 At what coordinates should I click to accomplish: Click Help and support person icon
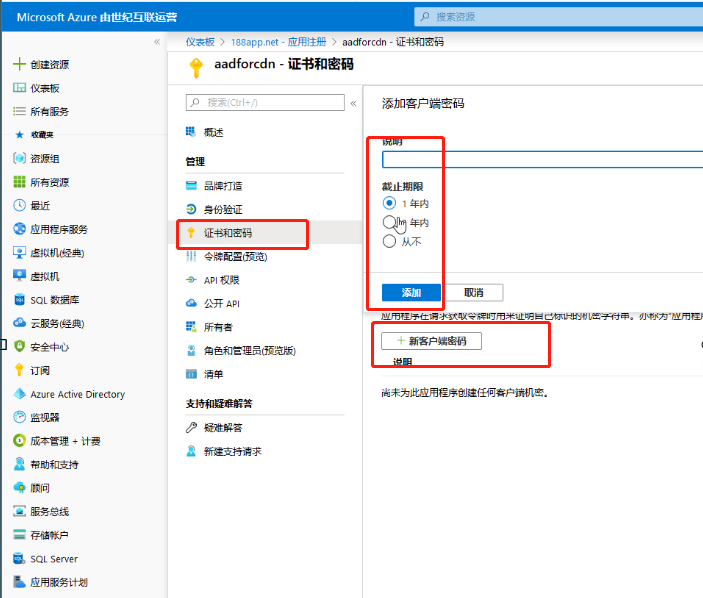pyautogui.click(x=19, y=464)
